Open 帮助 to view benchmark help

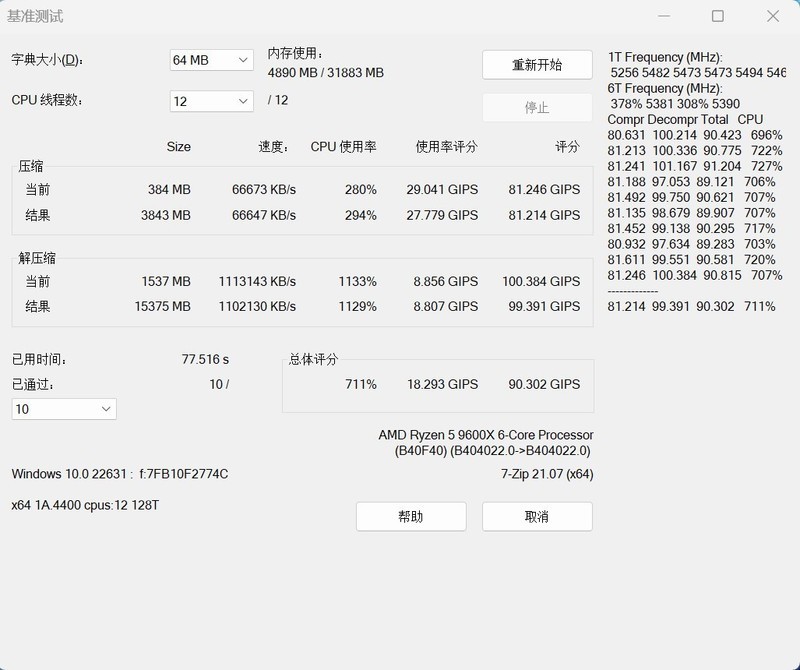[410, 516]
